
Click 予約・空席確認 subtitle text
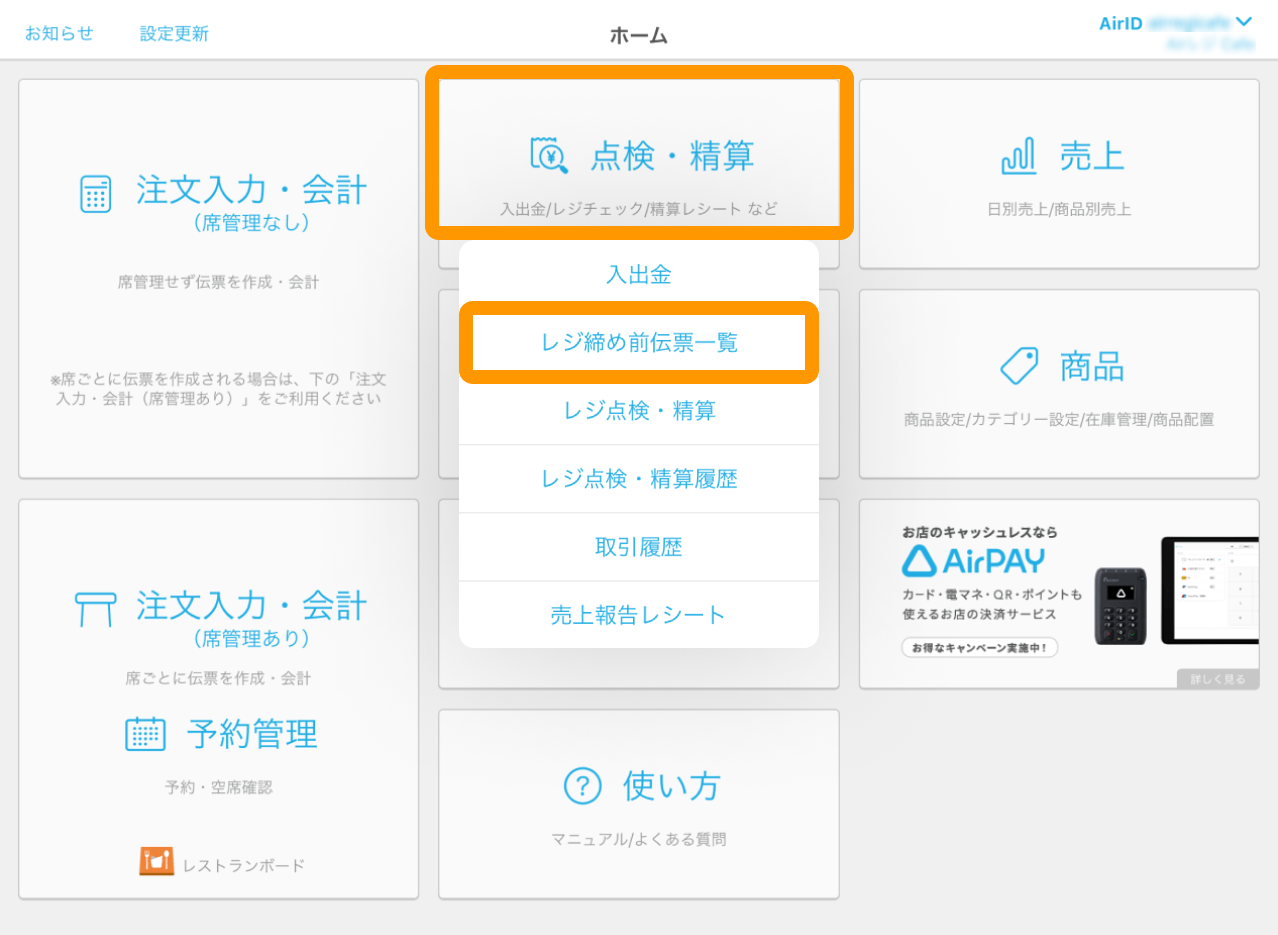219,787
